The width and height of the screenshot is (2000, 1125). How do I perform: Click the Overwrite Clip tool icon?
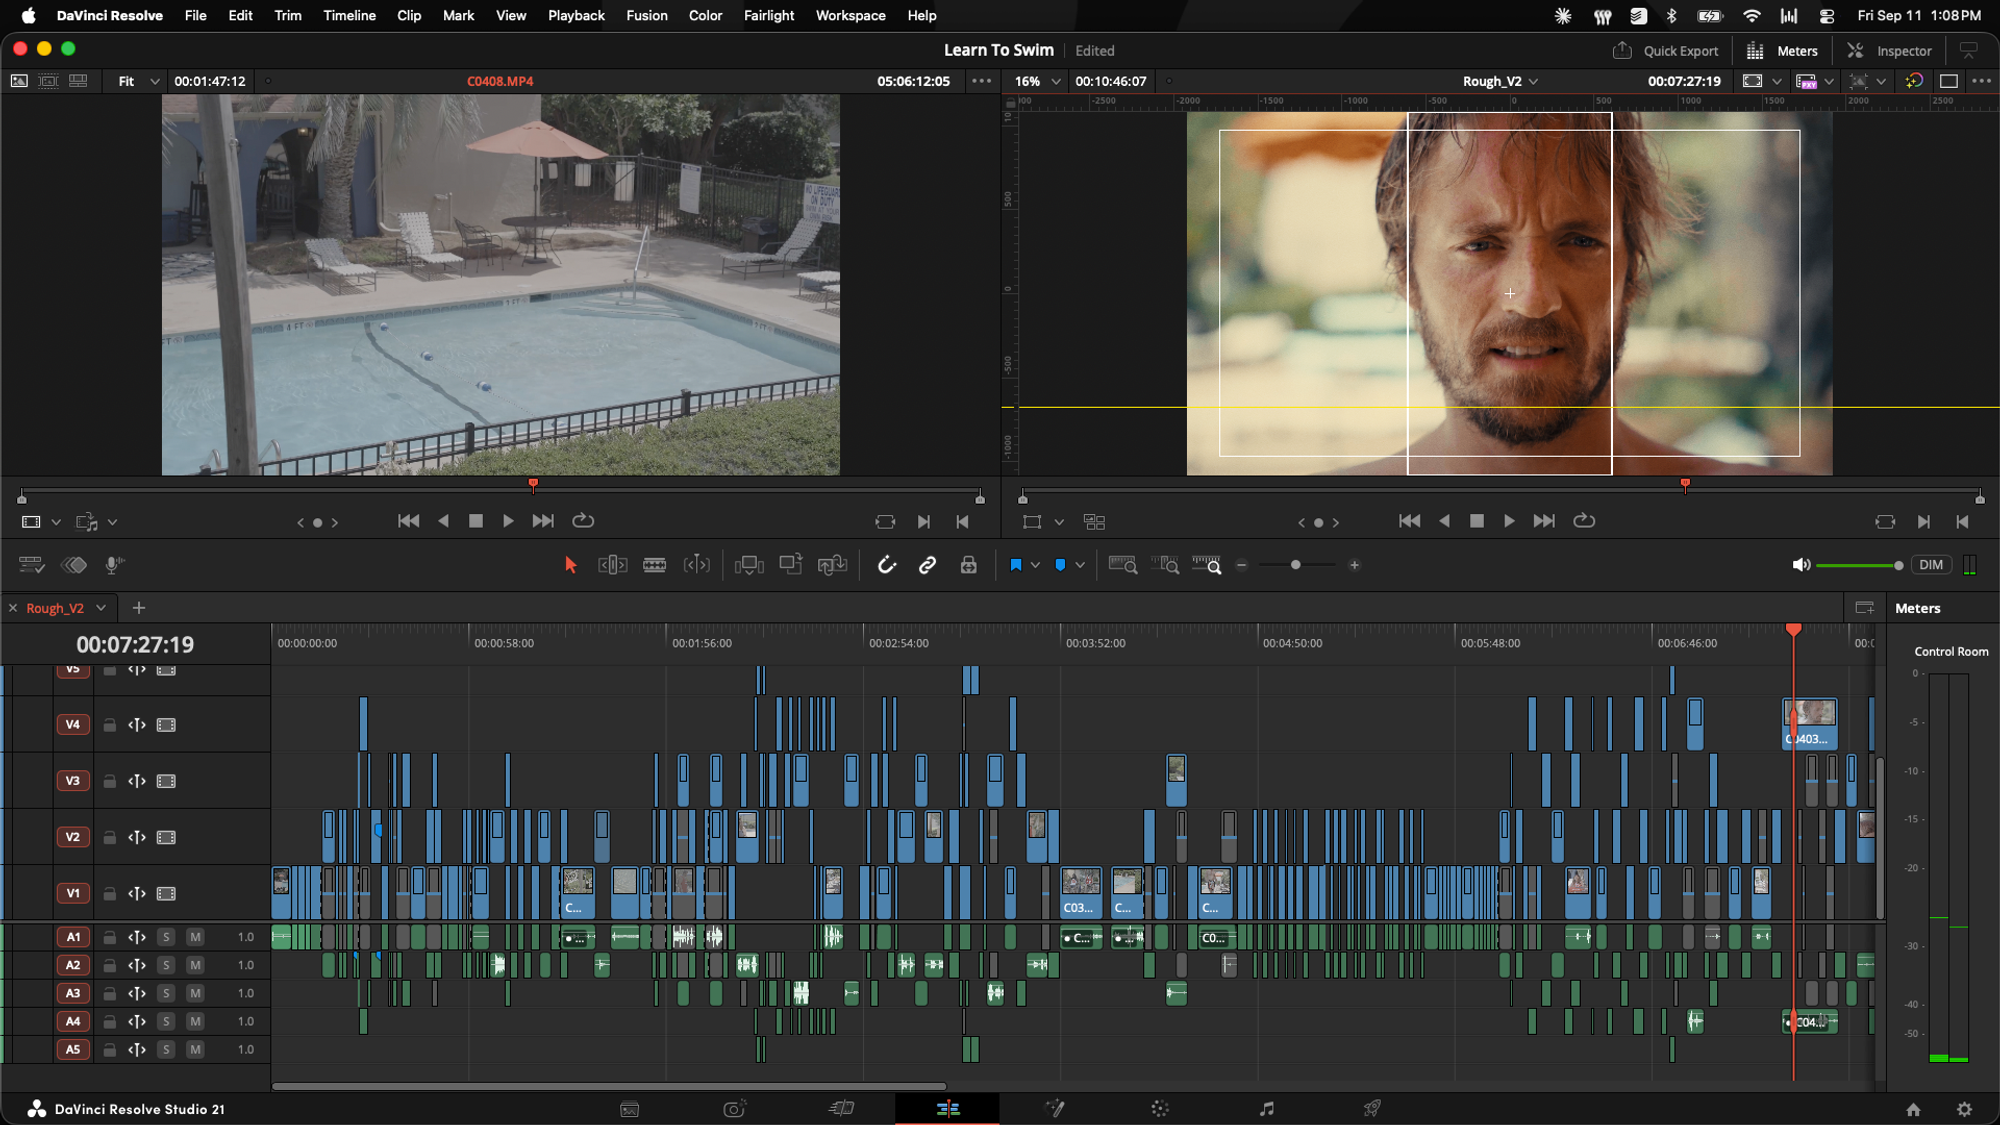(791, 565)
